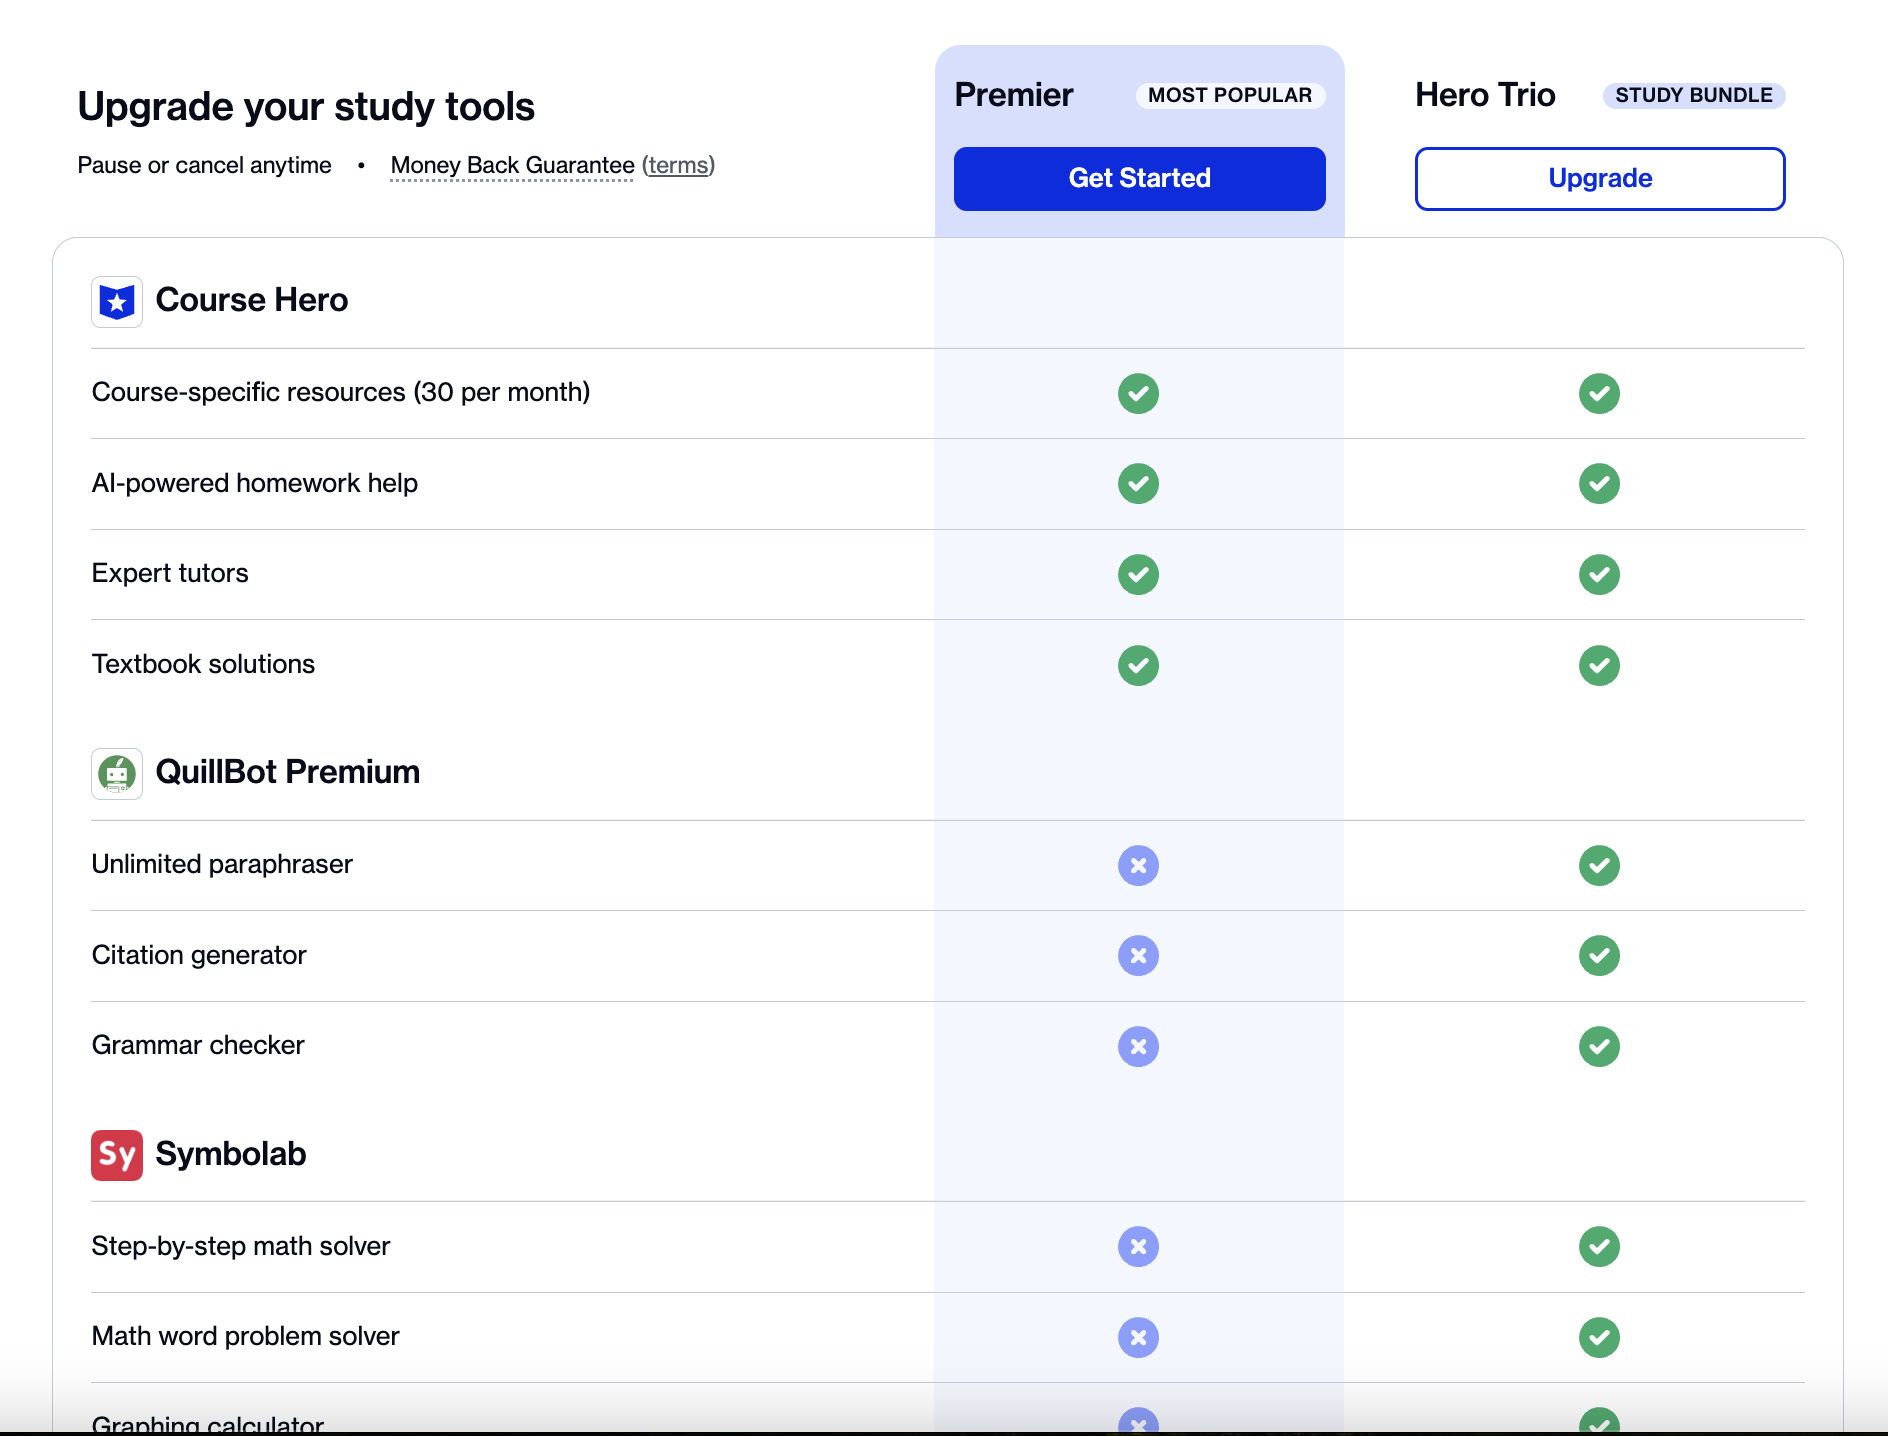The height and width of the screenshot is (1436, 1888).
Task: Click the STUDY BUNDLE badge
Action: 1694,95
